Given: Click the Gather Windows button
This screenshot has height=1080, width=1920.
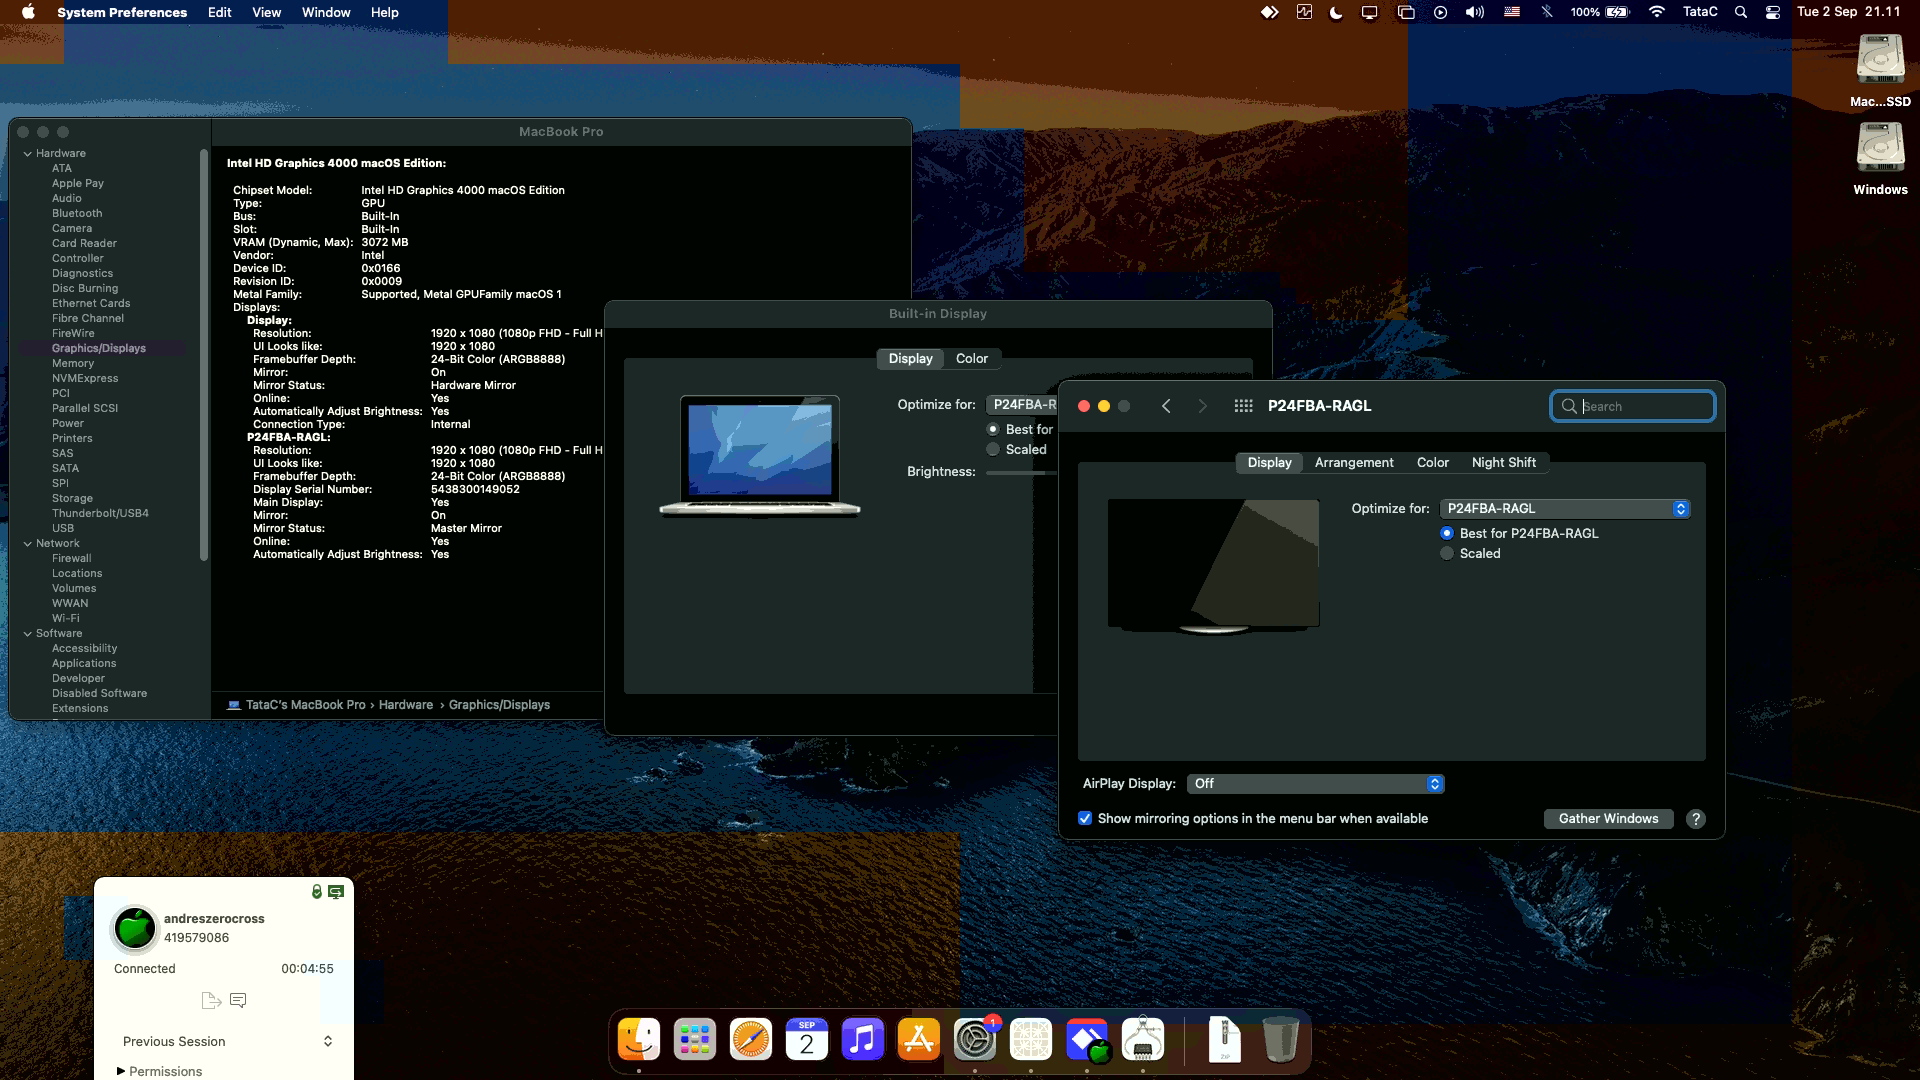Looking at the screenshot, I should 1608,819.
